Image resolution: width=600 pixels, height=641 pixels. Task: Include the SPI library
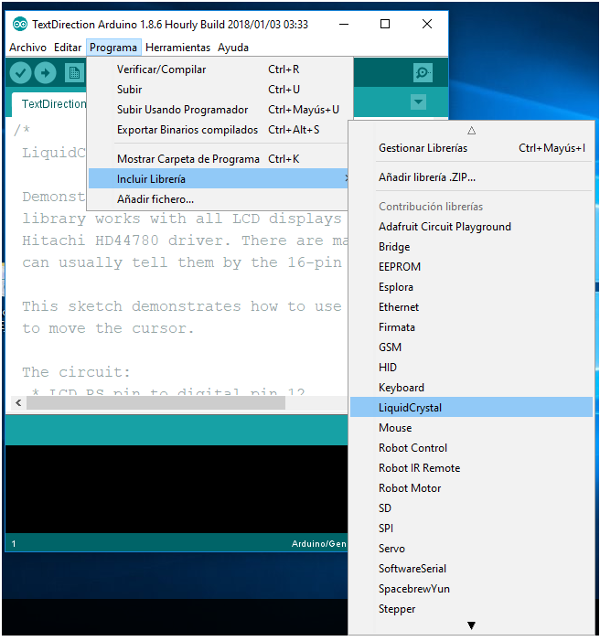coord(471,528)
